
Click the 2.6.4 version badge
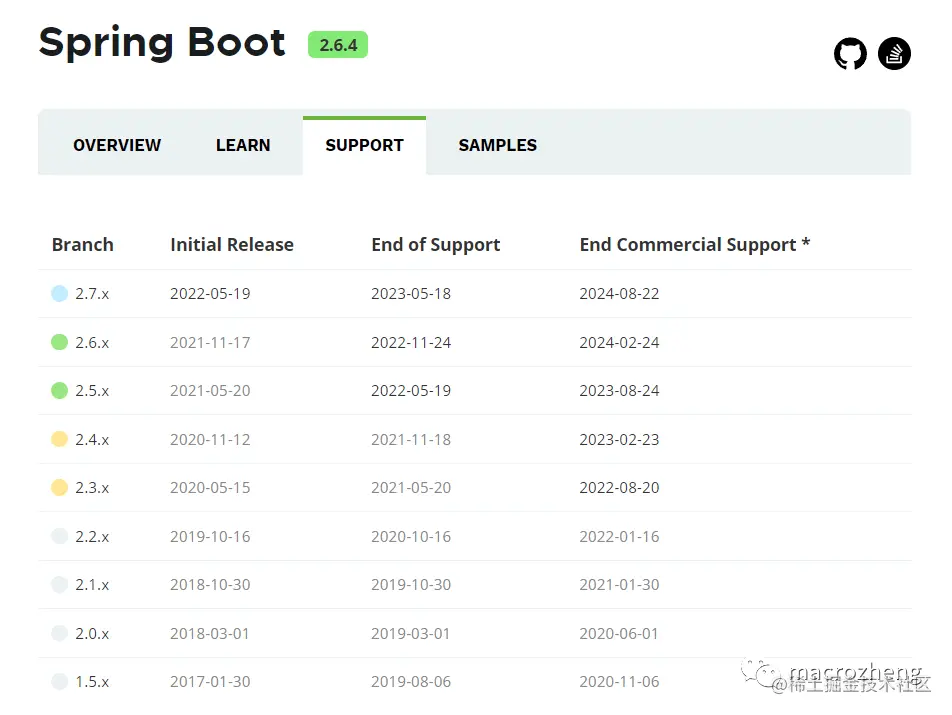coord(338,45)
